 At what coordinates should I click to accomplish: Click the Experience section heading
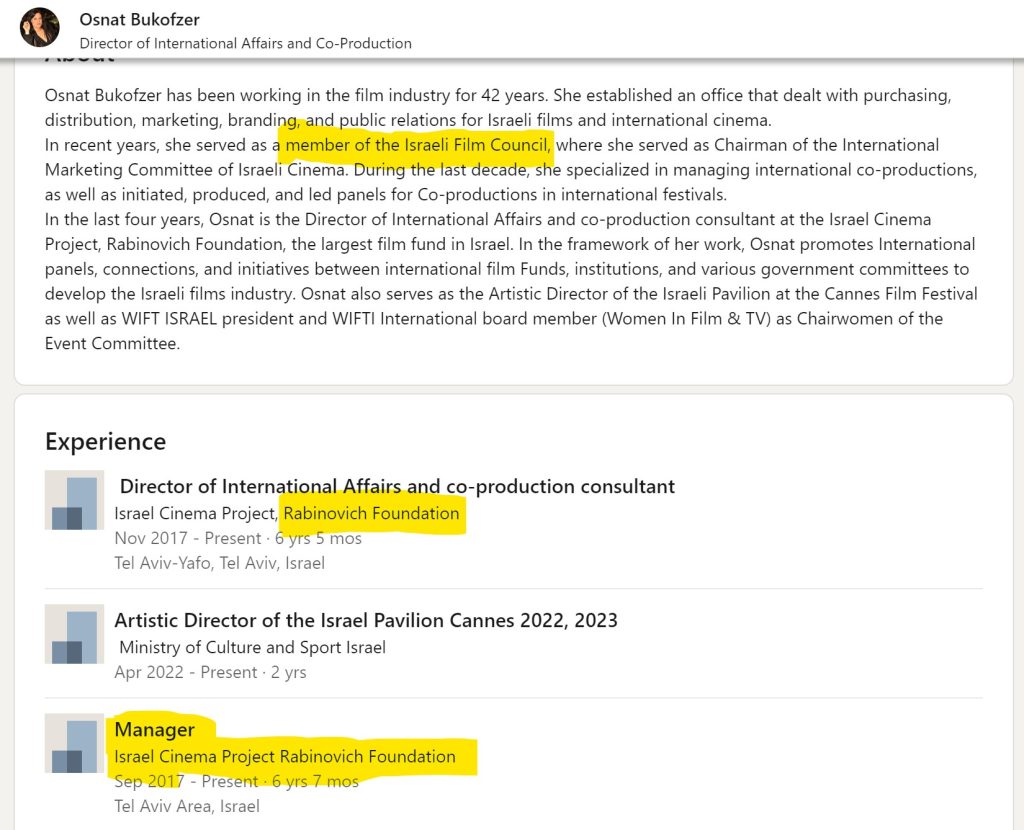[x=105, y=441]
